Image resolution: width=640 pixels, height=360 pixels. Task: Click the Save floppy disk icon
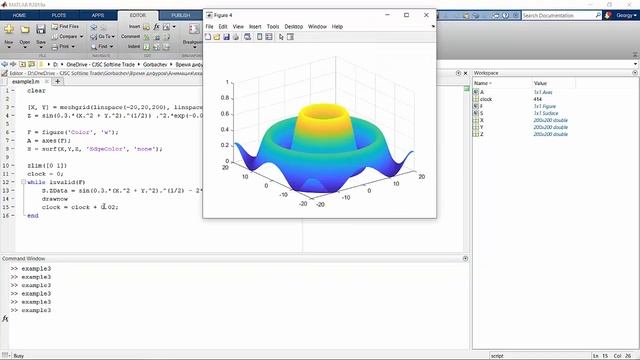40,29
